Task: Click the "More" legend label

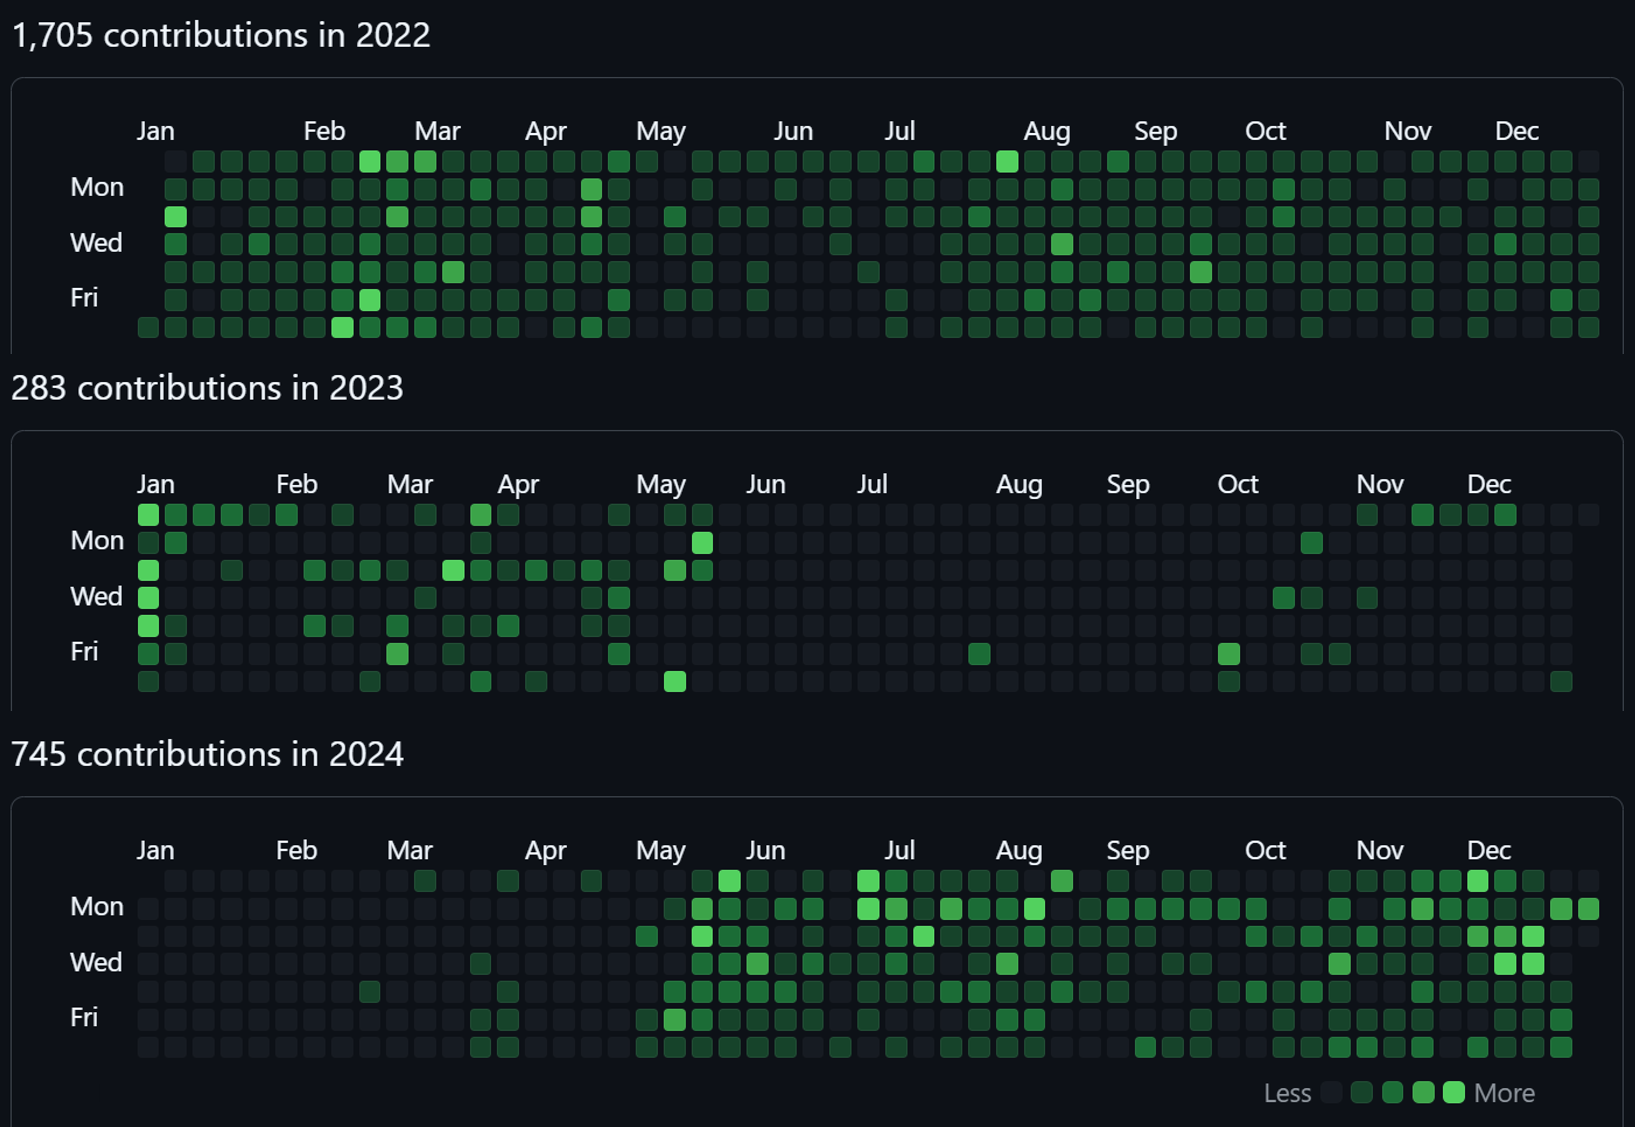Action: (1504, 1093)
